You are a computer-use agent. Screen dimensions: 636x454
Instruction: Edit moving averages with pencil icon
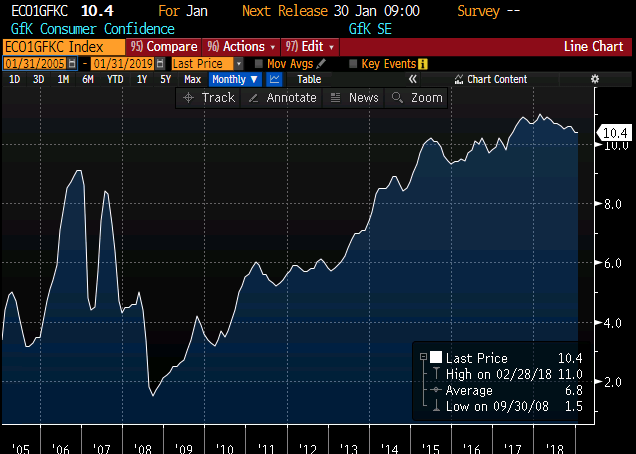point(321,64)
